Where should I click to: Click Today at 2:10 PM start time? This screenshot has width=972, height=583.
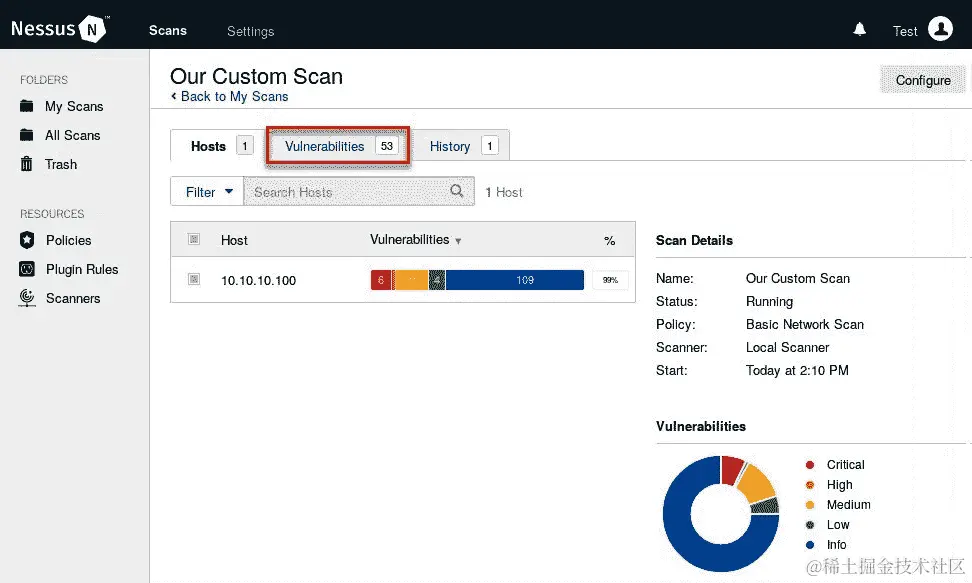pyautogui.click(x=797, y=370)
